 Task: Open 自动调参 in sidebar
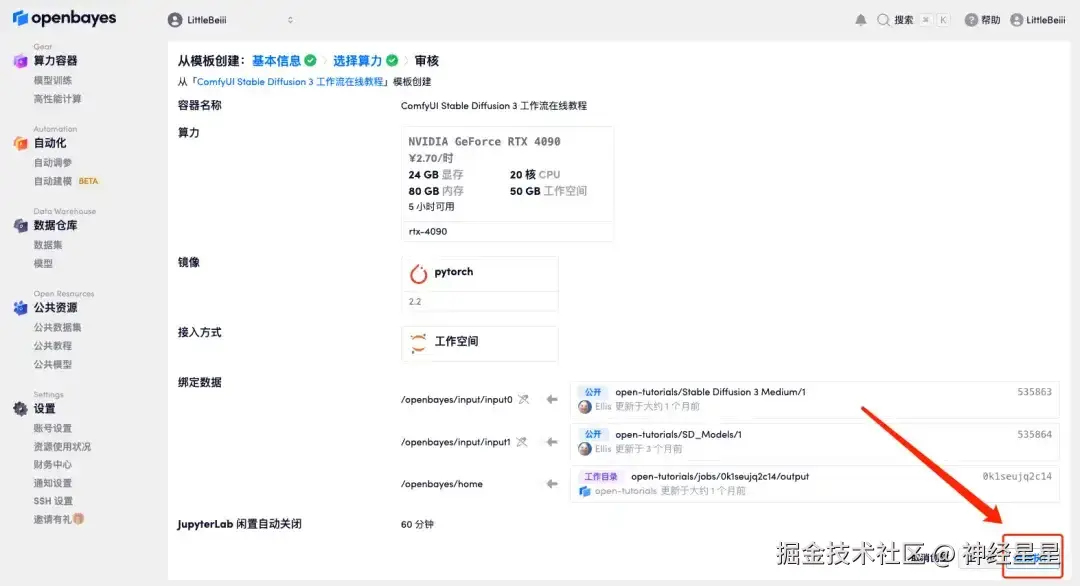coord(52,163)
